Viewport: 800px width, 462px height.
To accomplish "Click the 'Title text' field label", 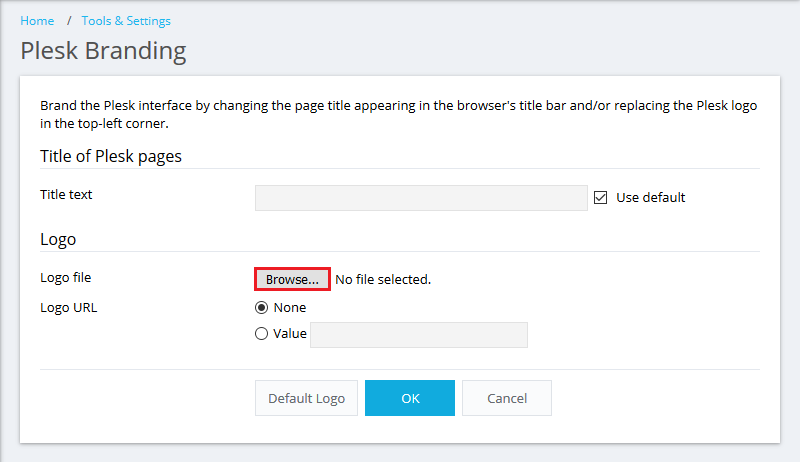I will (x=66, y=195).
